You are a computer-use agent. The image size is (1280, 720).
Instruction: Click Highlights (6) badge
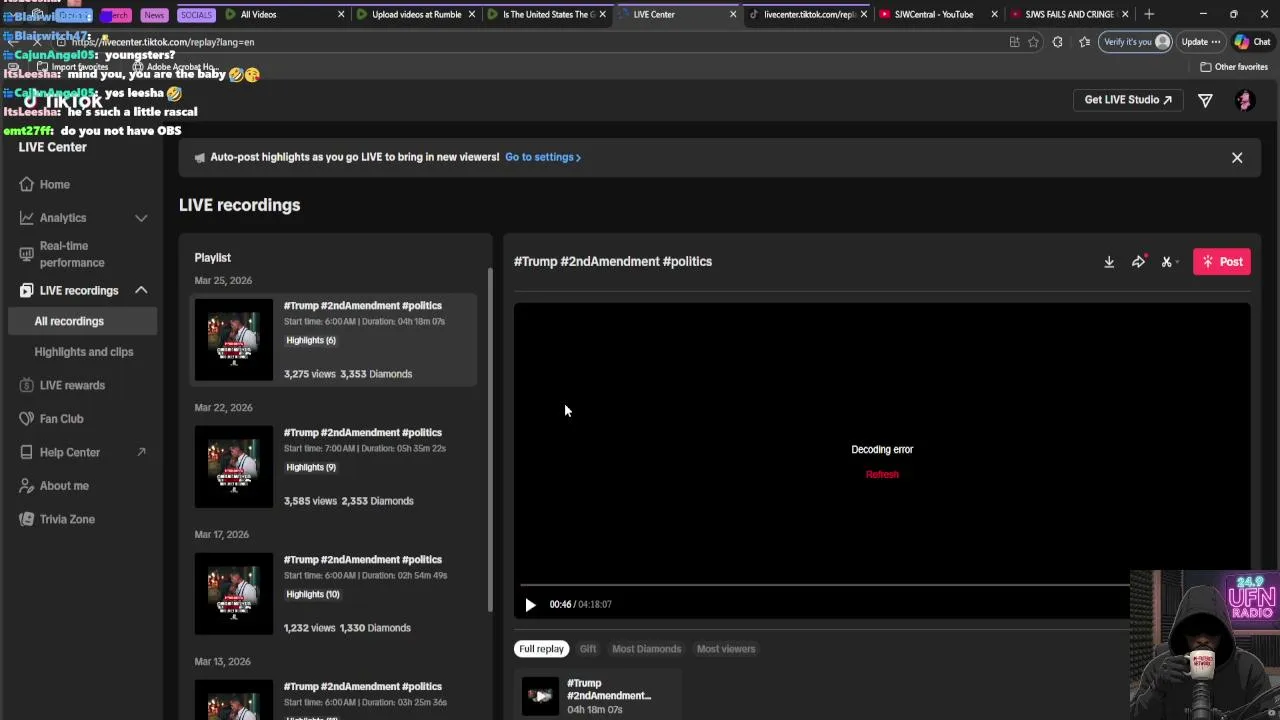[x=311, y=340]
